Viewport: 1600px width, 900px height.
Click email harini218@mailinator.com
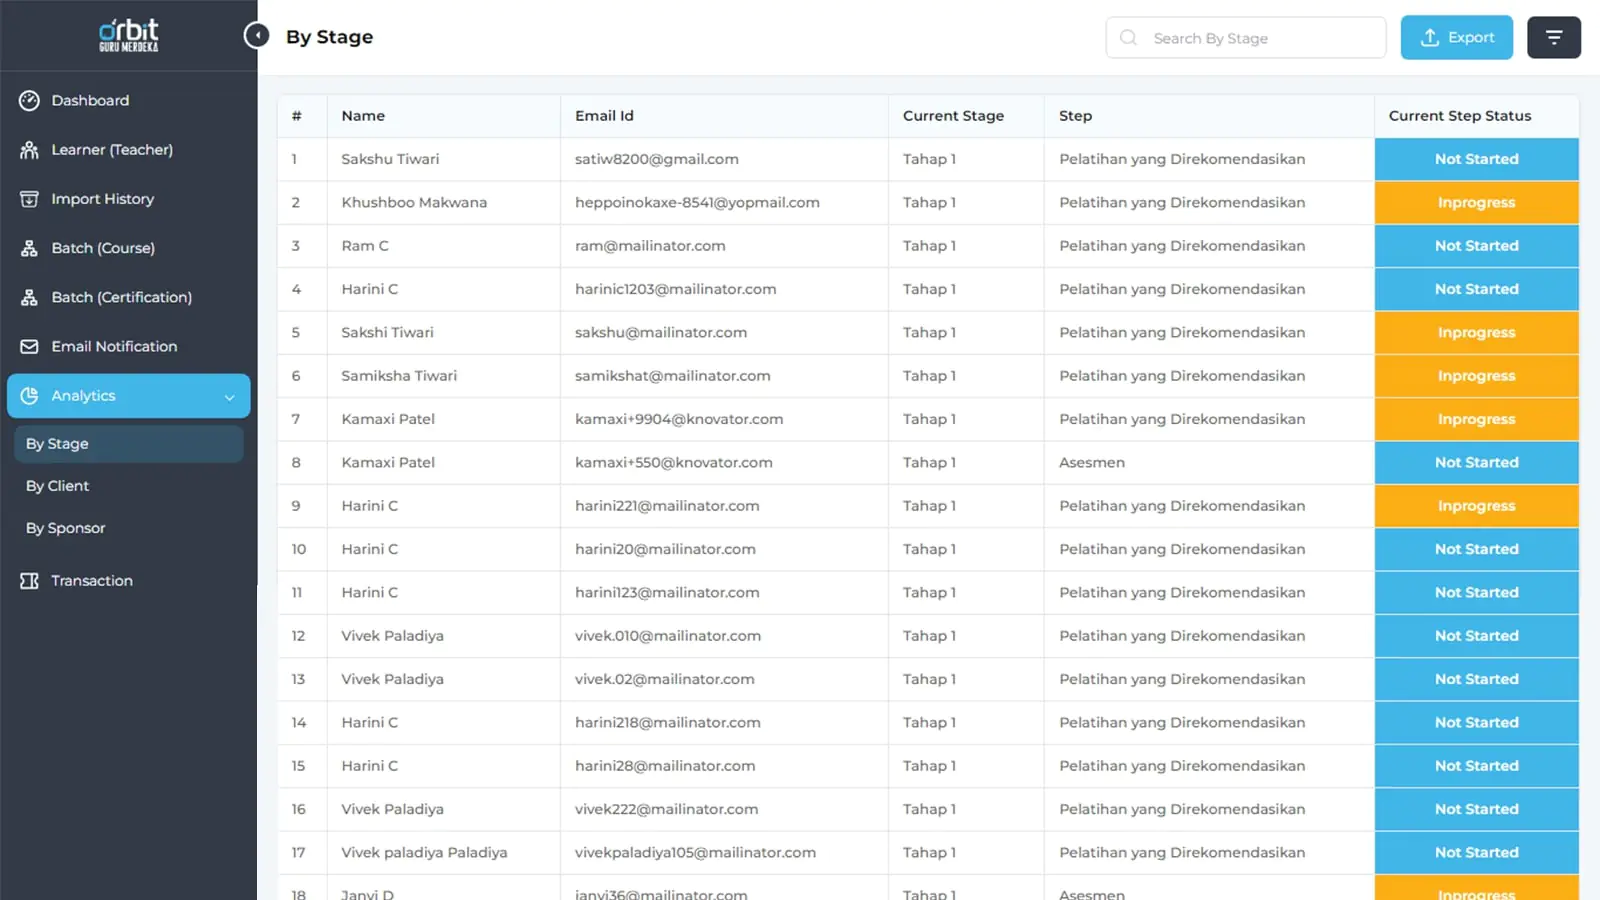point(668,723)
